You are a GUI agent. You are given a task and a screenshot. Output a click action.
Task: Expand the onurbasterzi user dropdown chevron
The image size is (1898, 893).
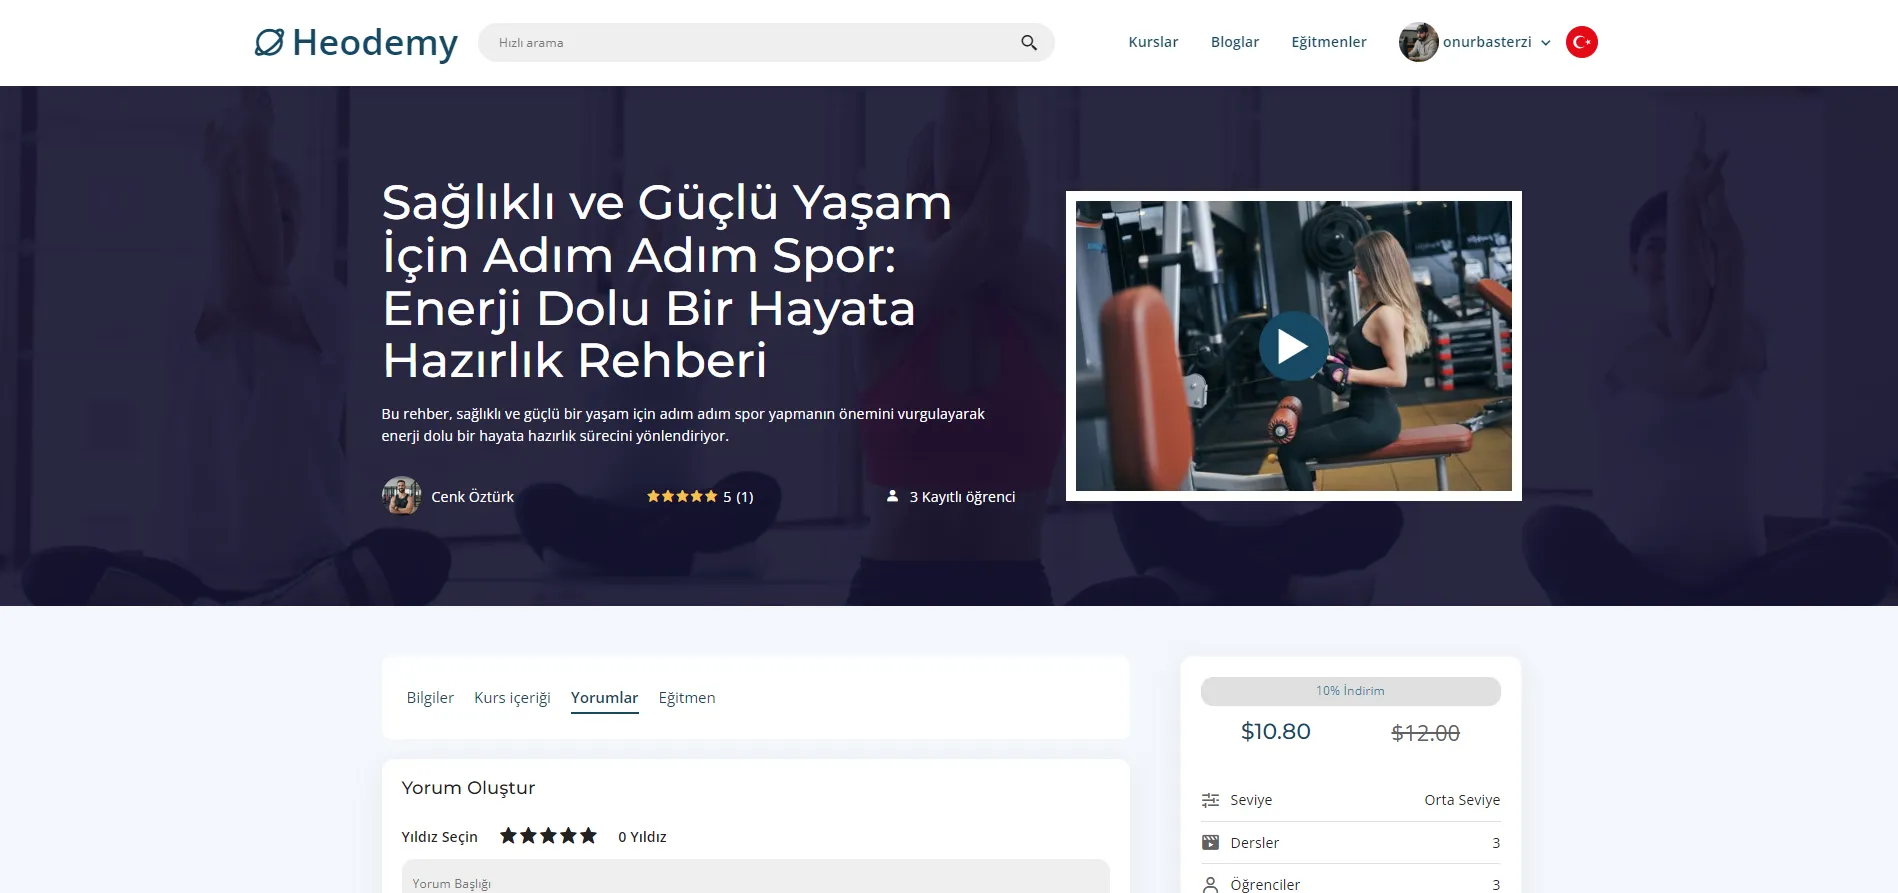point(1546,43)
